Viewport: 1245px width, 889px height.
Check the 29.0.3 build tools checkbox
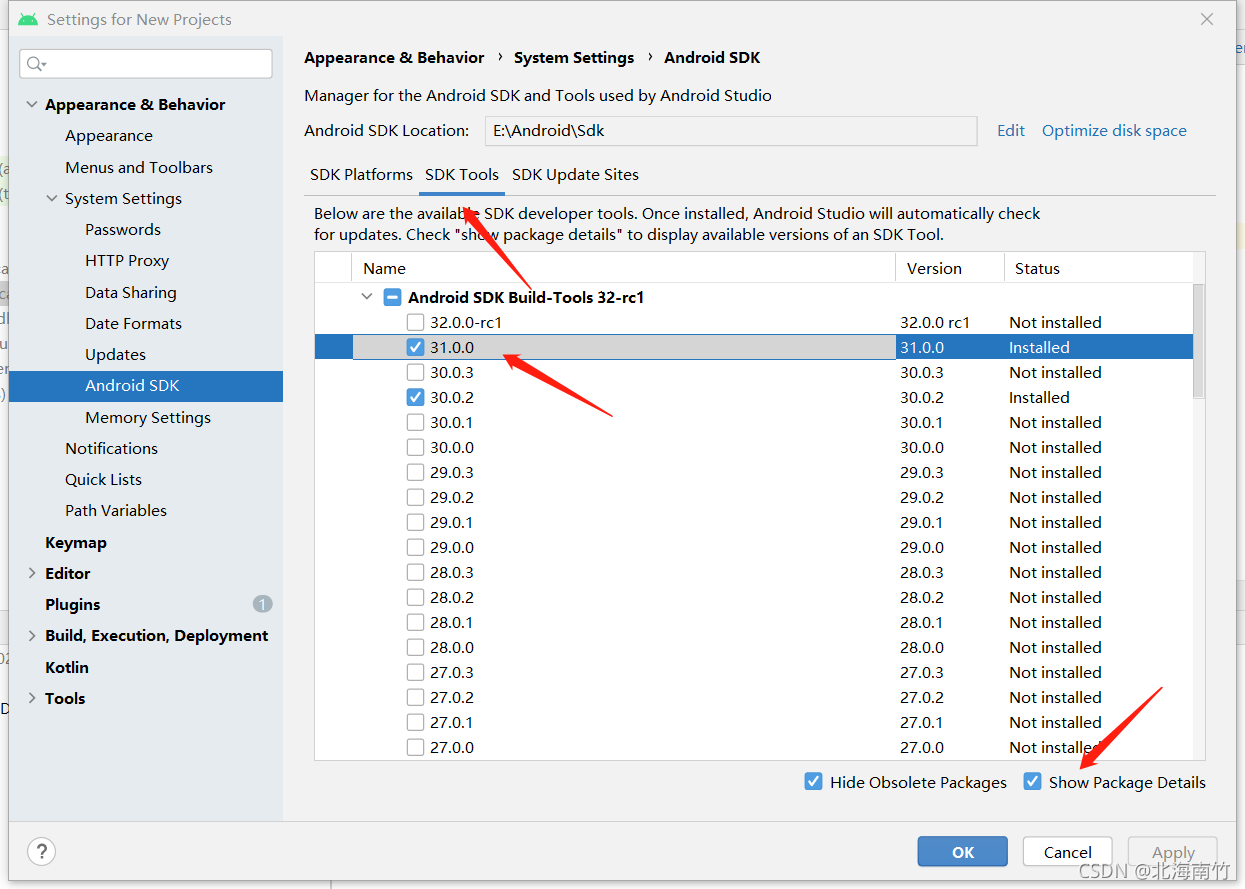point(415,472)
